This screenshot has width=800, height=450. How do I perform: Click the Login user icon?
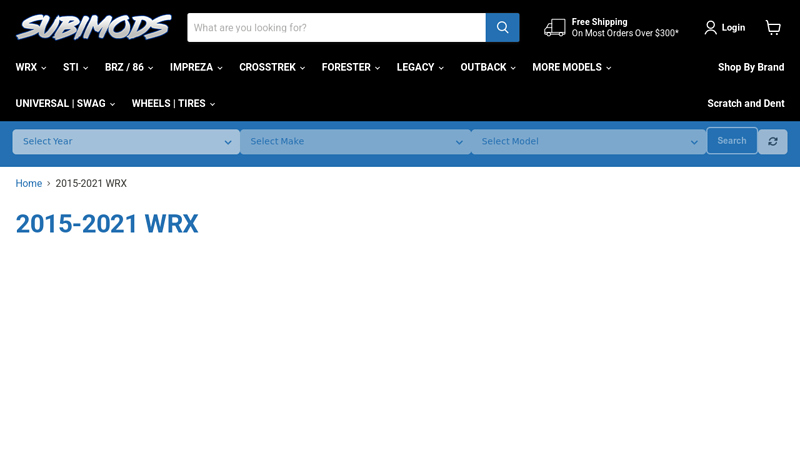tap(710, 28)
